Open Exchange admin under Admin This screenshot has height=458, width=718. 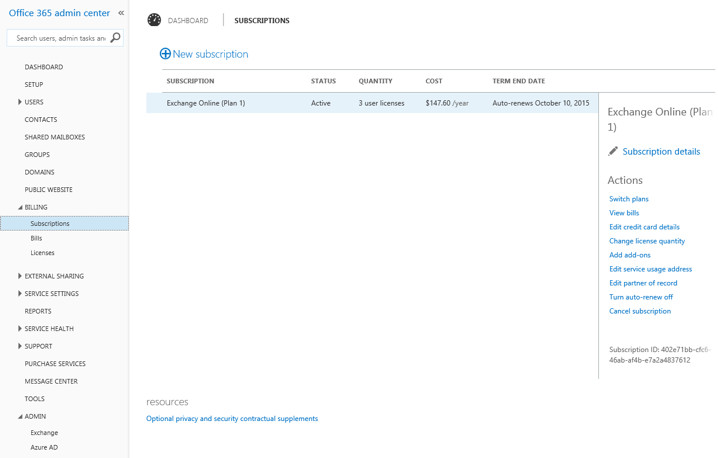pyautogui.click(x=44, y=433)
